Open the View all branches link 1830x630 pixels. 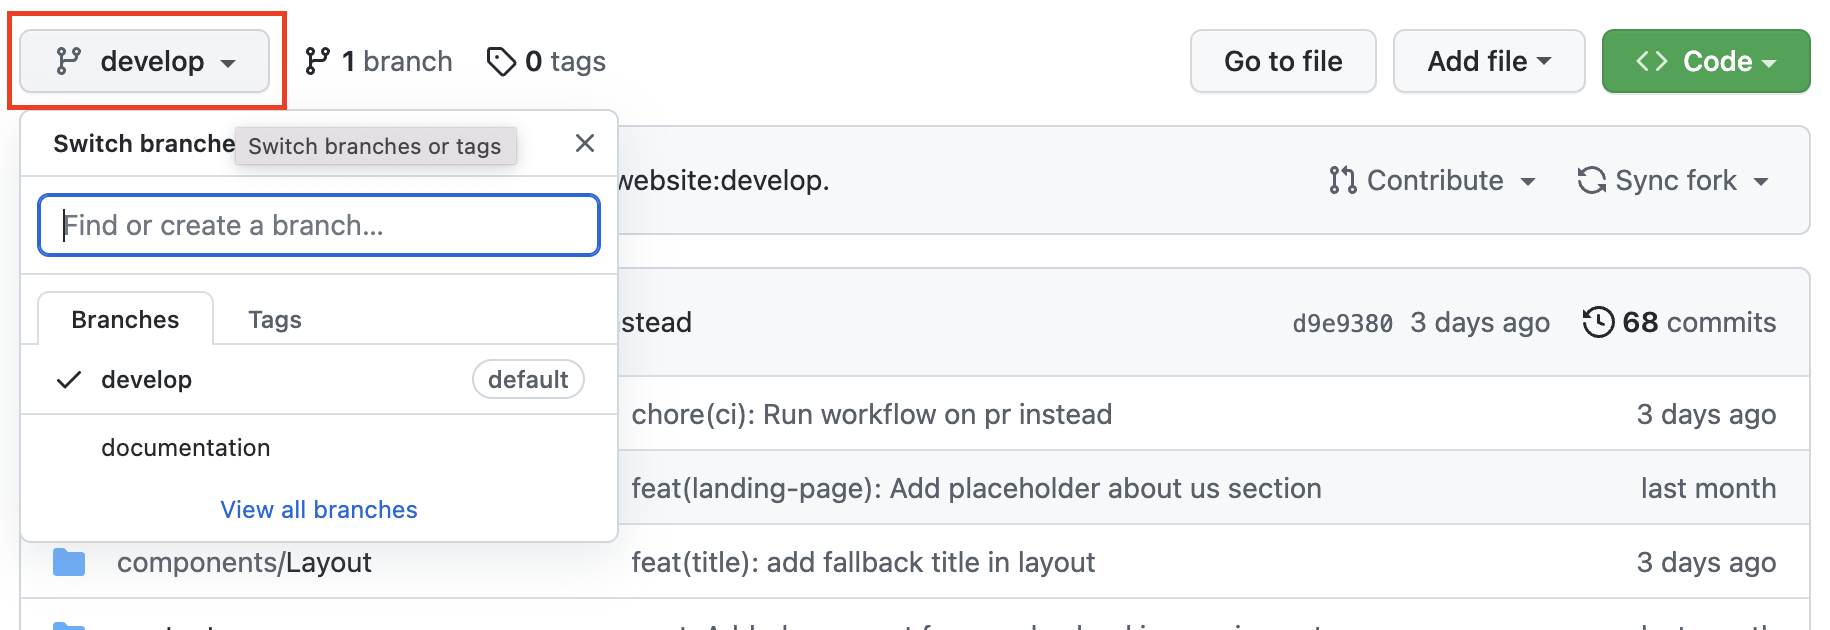[x=319, y=510]
